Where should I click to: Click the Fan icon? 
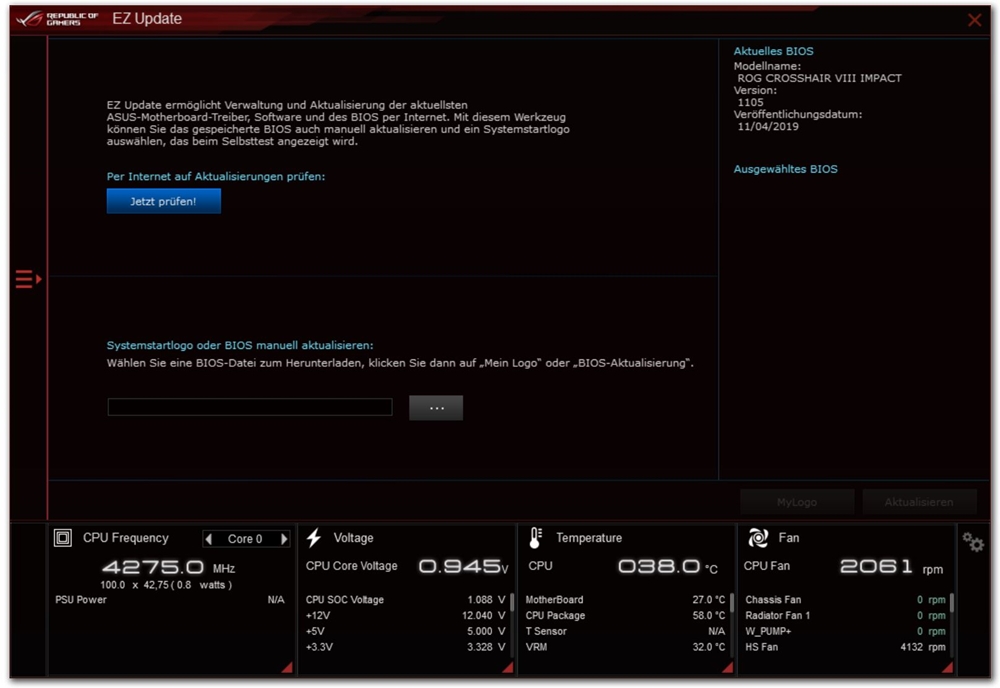[x=758, y=538]
